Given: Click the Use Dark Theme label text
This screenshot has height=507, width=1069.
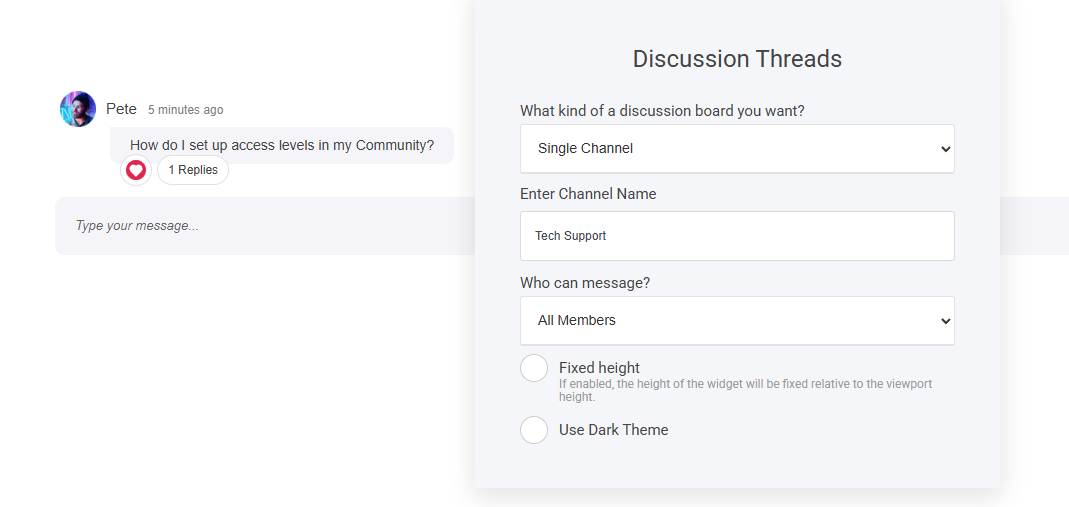Looking at the screenshot, I should [613, 430].
